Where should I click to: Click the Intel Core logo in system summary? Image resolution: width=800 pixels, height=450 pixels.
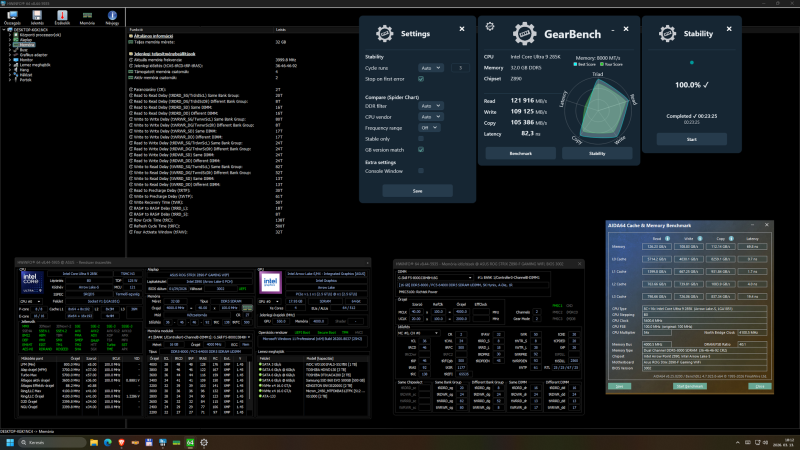(32, 282)
